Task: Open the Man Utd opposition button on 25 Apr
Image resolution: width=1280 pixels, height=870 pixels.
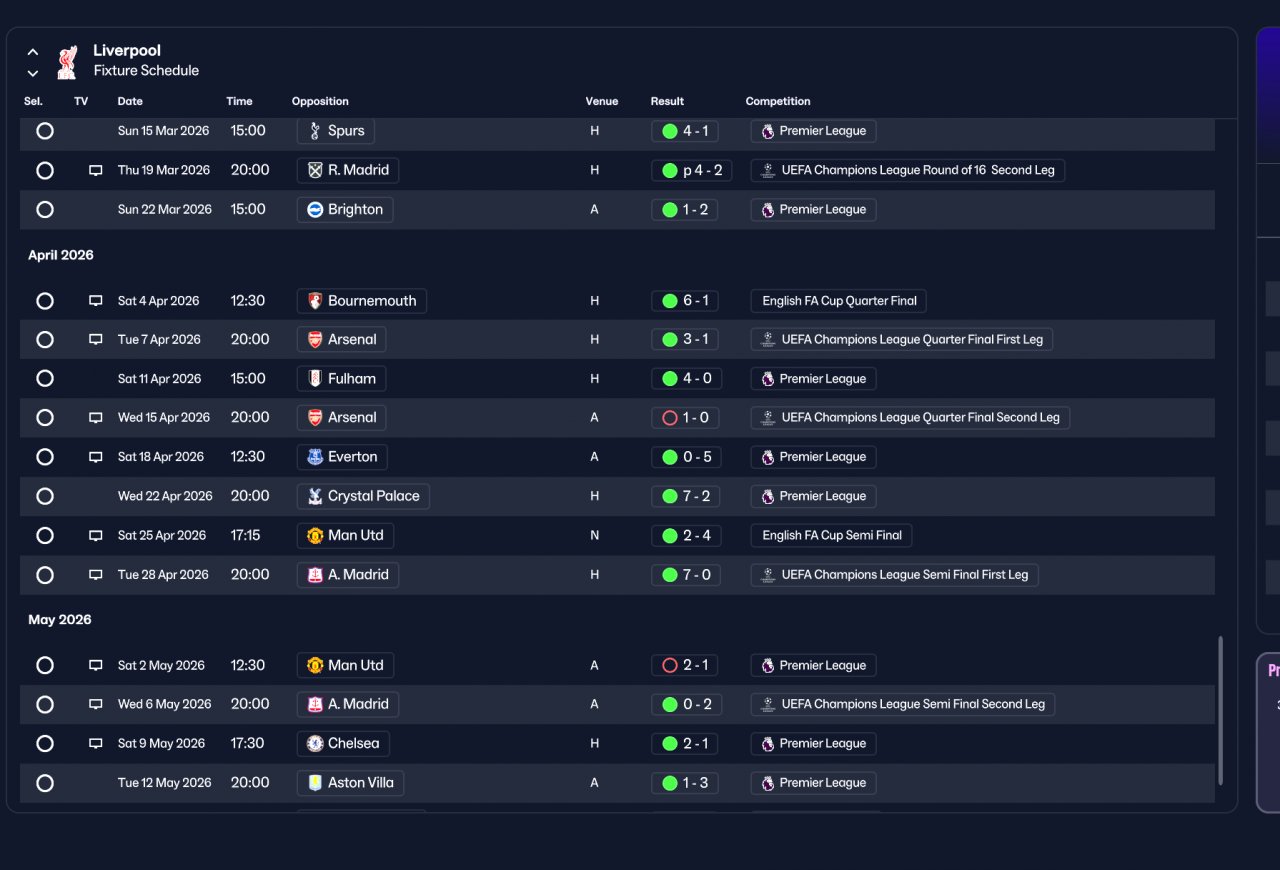Action: point(345,536)
